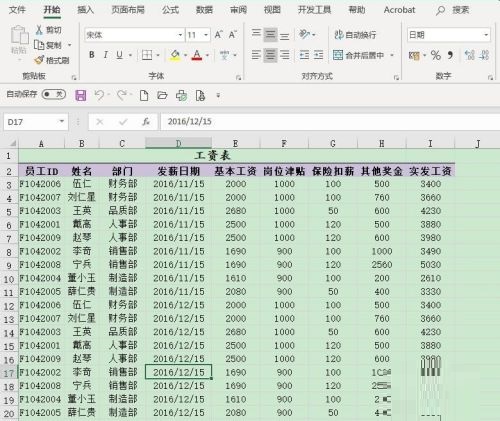Open the font name dropdown
Viewport: 500px width, 421px height.
[x=180, y=35]
